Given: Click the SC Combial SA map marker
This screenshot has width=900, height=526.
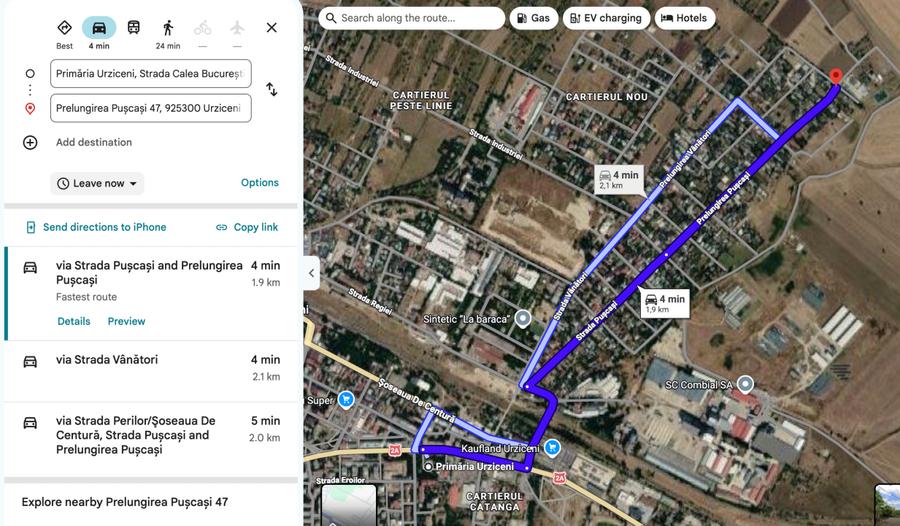Looking at the screenshot, I should tap(745, 384).
